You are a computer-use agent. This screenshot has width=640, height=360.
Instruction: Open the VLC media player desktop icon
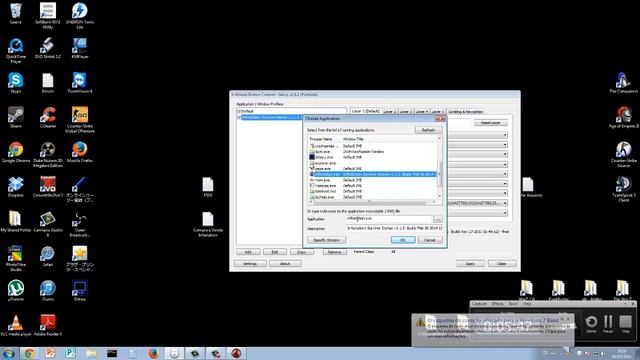click(x=16, y=326)
